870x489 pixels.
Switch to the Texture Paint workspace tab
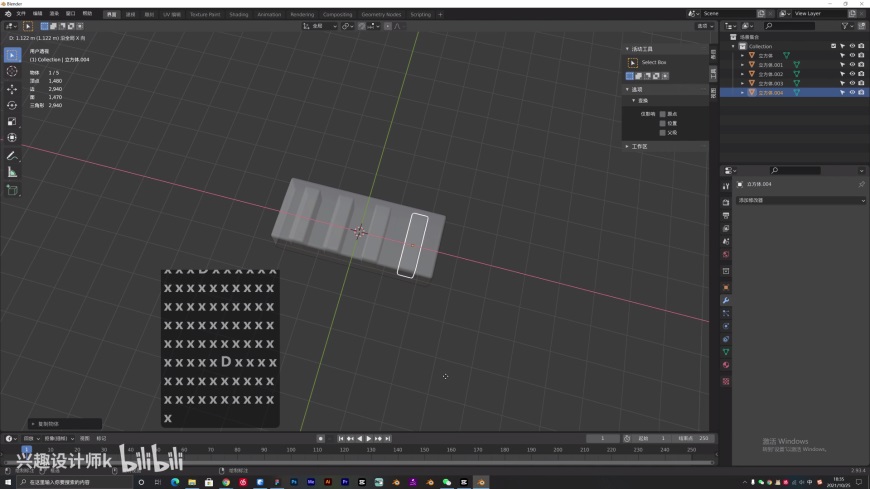click(205, 14)
